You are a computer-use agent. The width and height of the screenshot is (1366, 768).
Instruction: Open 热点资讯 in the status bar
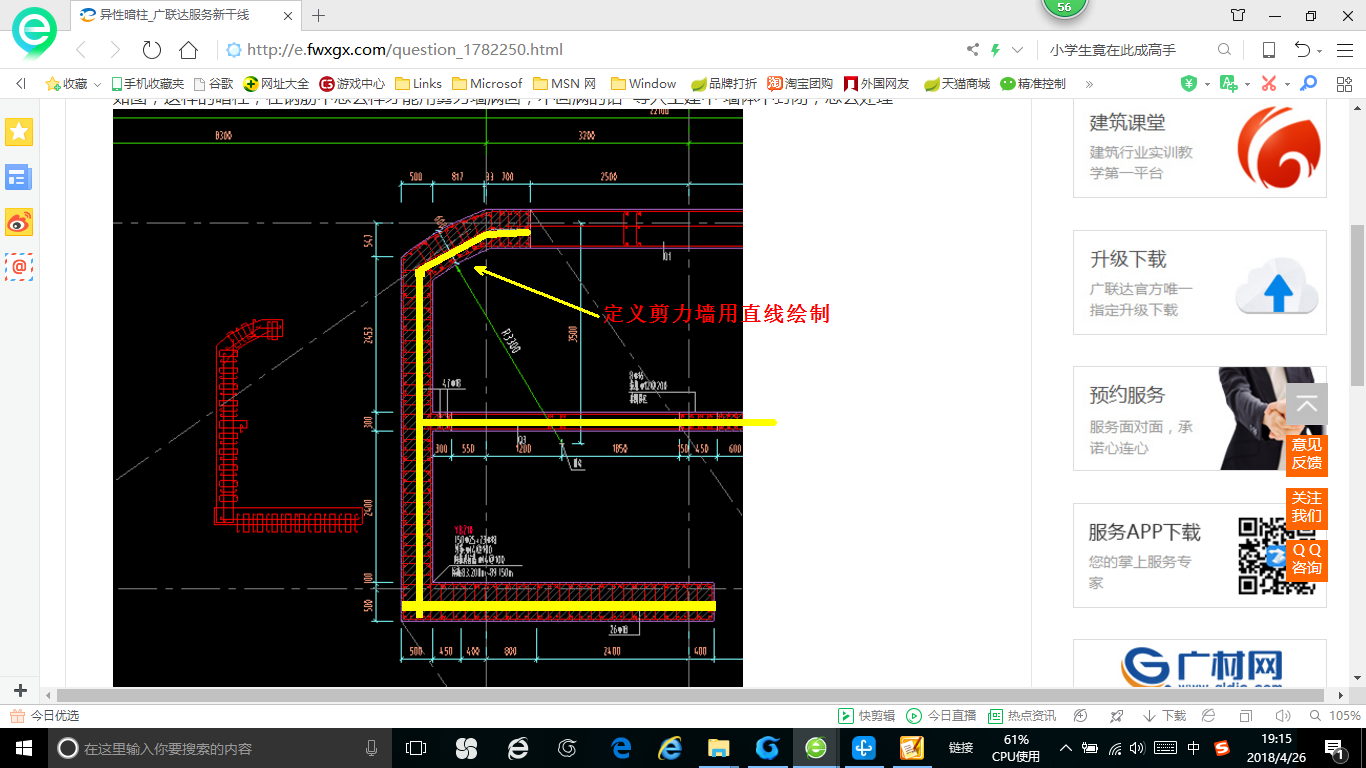[1022, 716]
